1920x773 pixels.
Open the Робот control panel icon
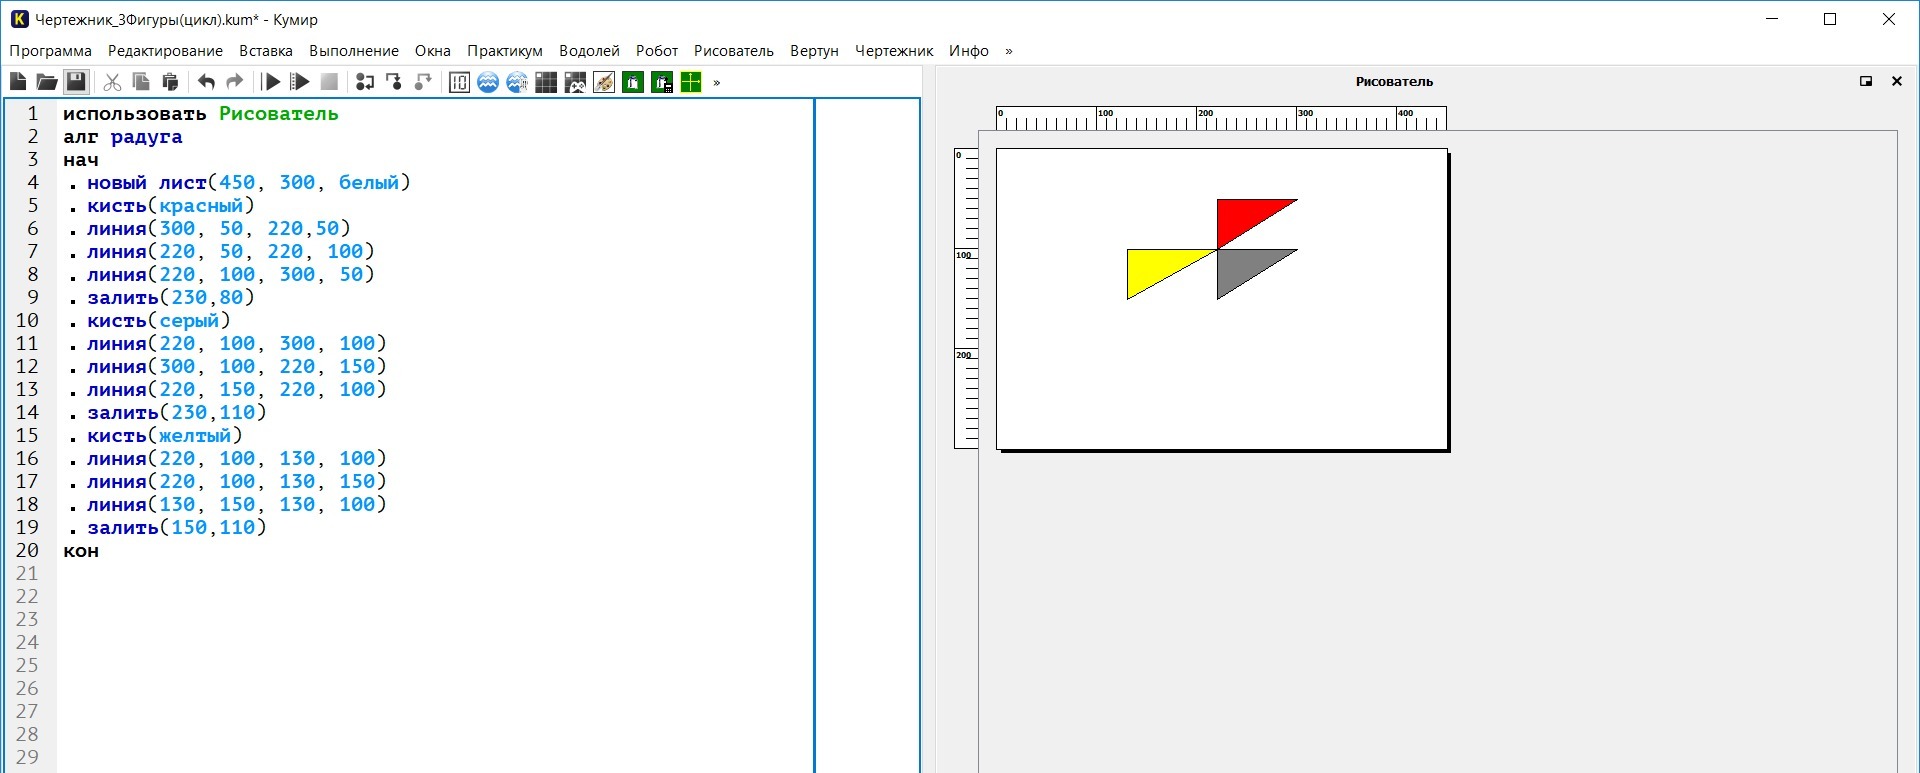point(575,82)
